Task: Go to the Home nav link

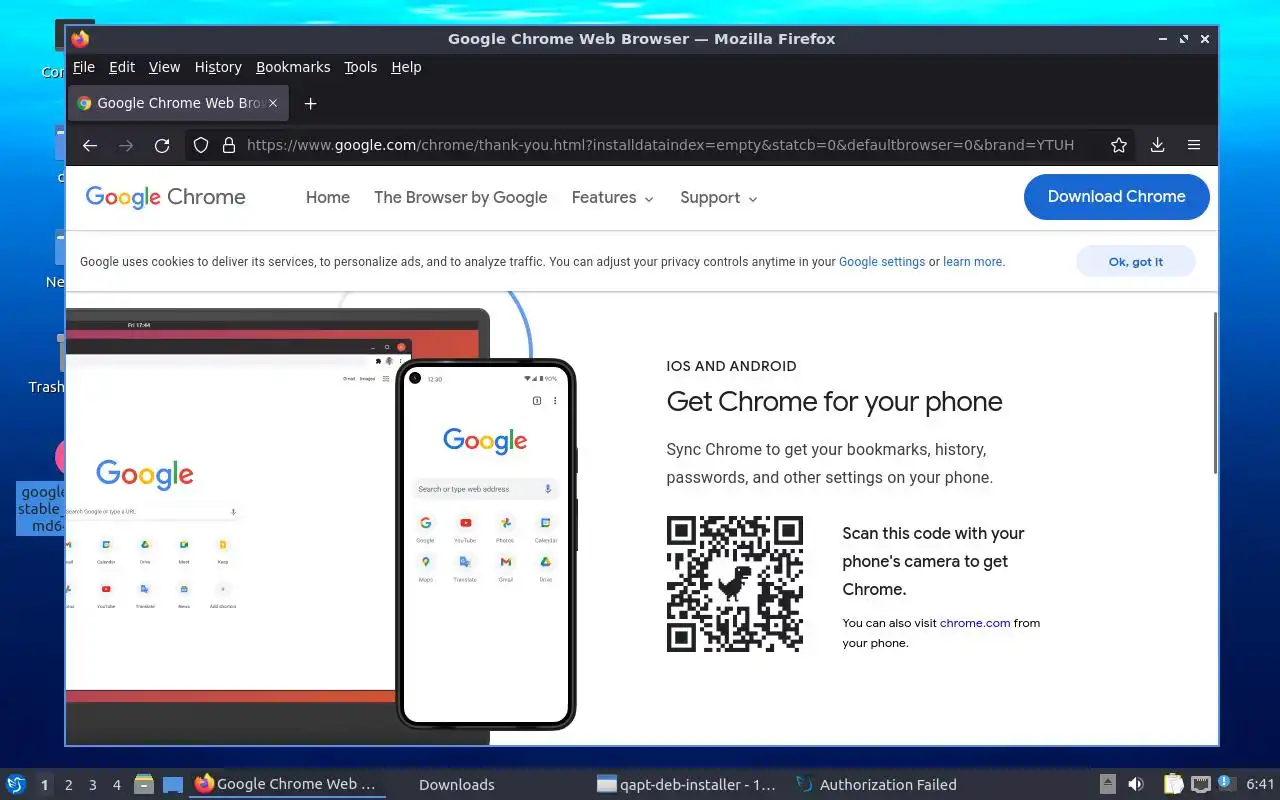Action: point(328,197)
